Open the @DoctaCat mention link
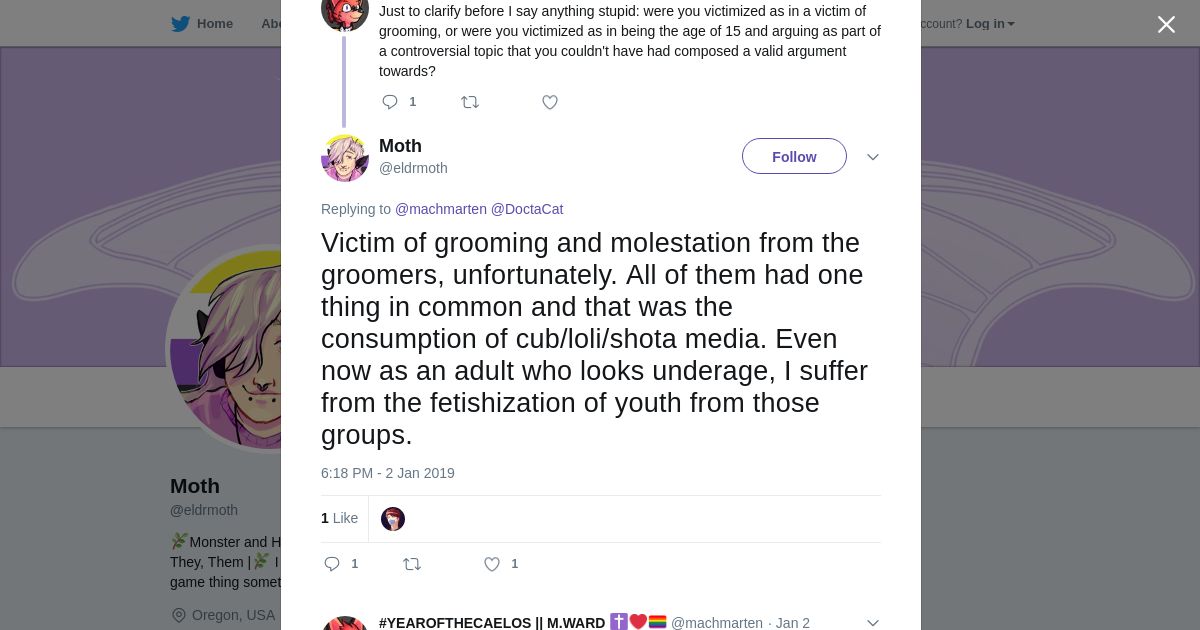Image resolution: width=1200 pixels, height=630 pixels. coord(527,209)
